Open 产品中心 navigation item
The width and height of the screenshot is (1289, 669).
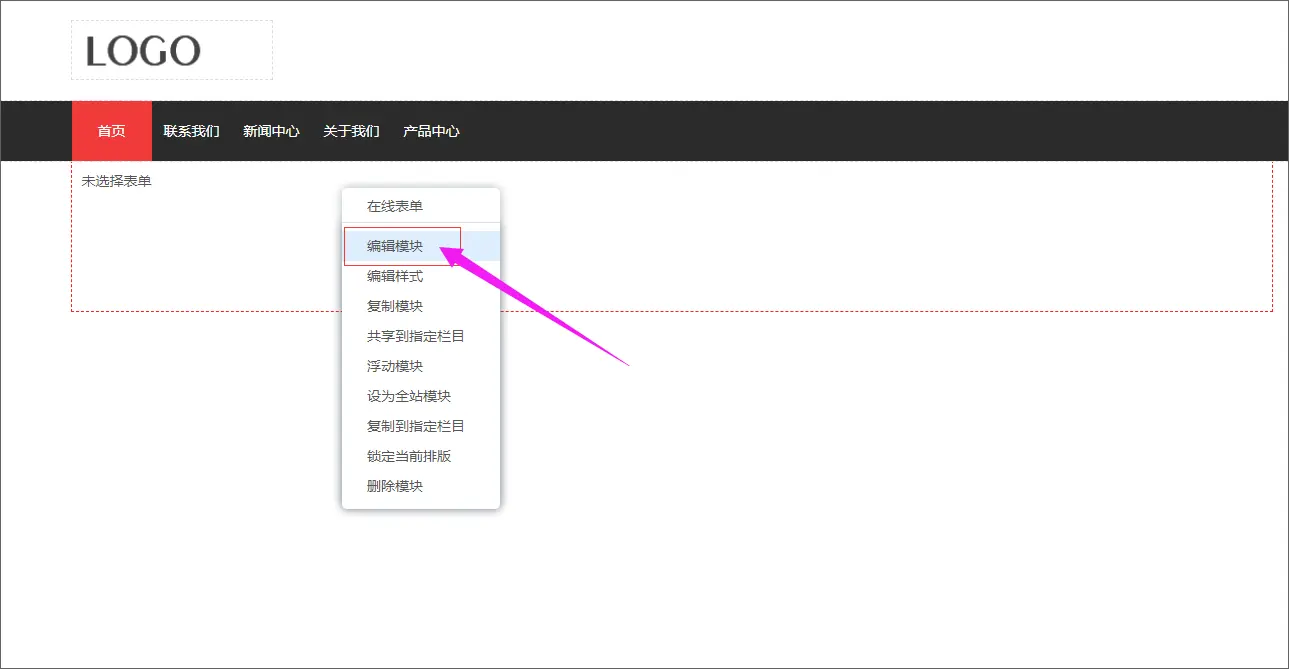point(431,131)
